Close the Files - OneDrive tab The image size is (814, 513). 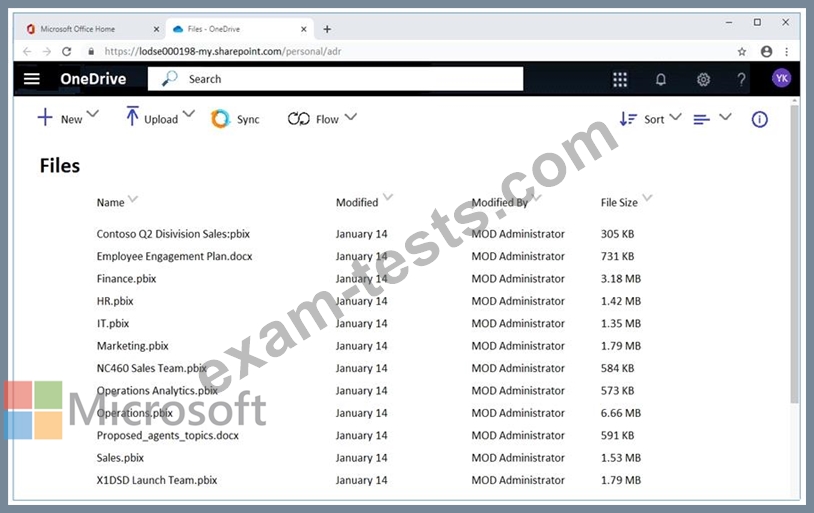click(x=304, y=29)
